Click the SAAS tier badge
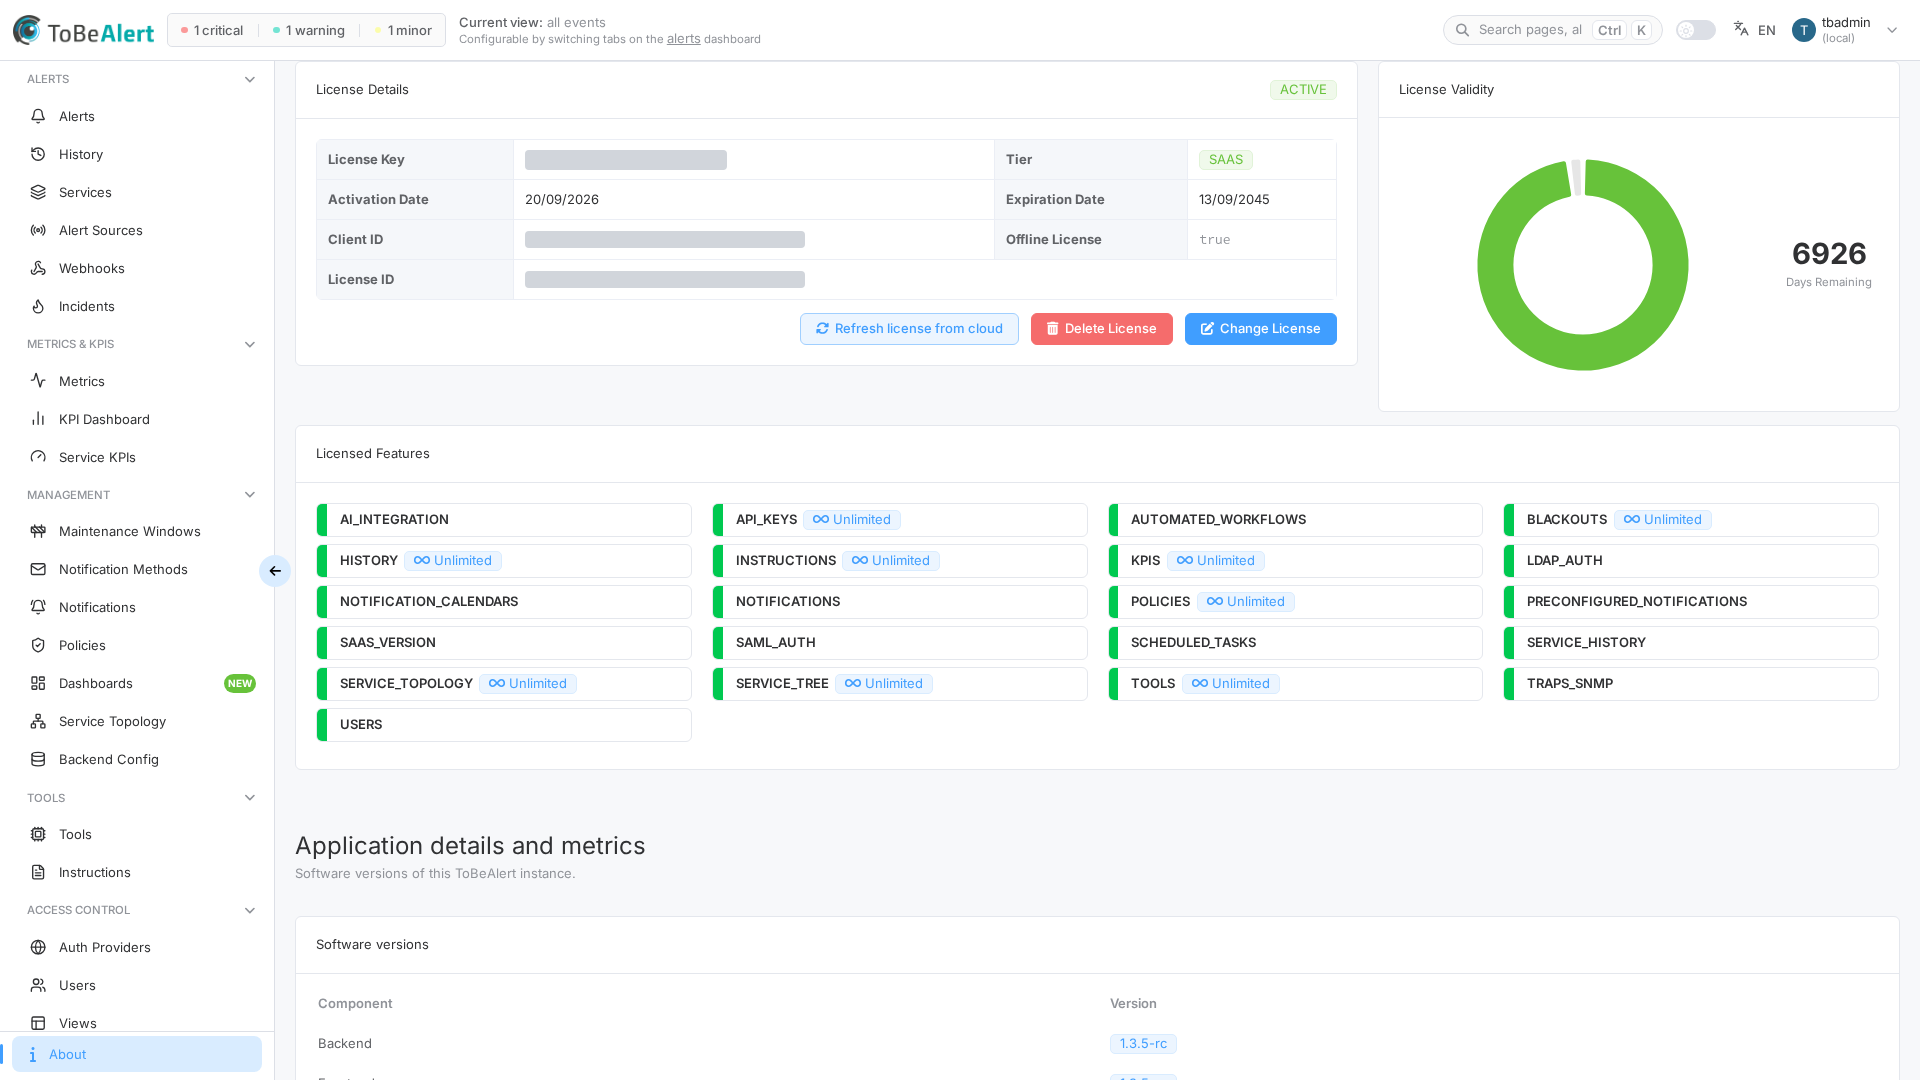 (1225, 160)
